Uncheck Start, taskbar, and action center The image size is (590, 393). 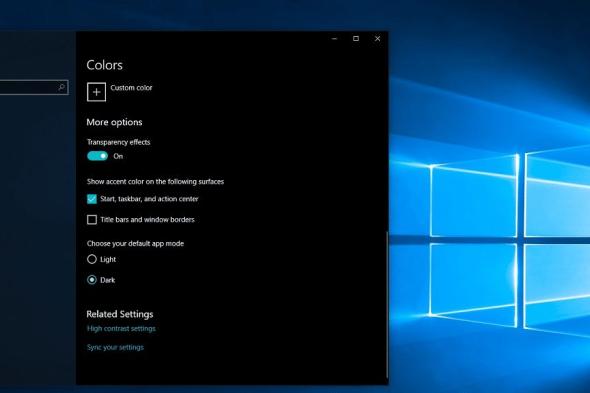92,199
